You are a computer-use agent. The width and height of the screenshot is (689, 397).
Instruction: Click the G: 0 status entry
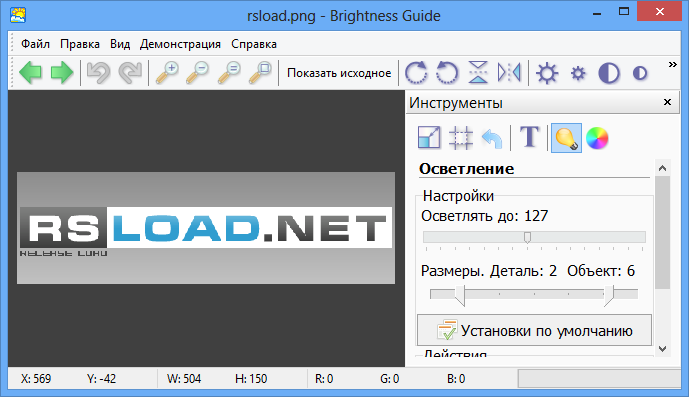pyautogui.click(x=389, y=379)
